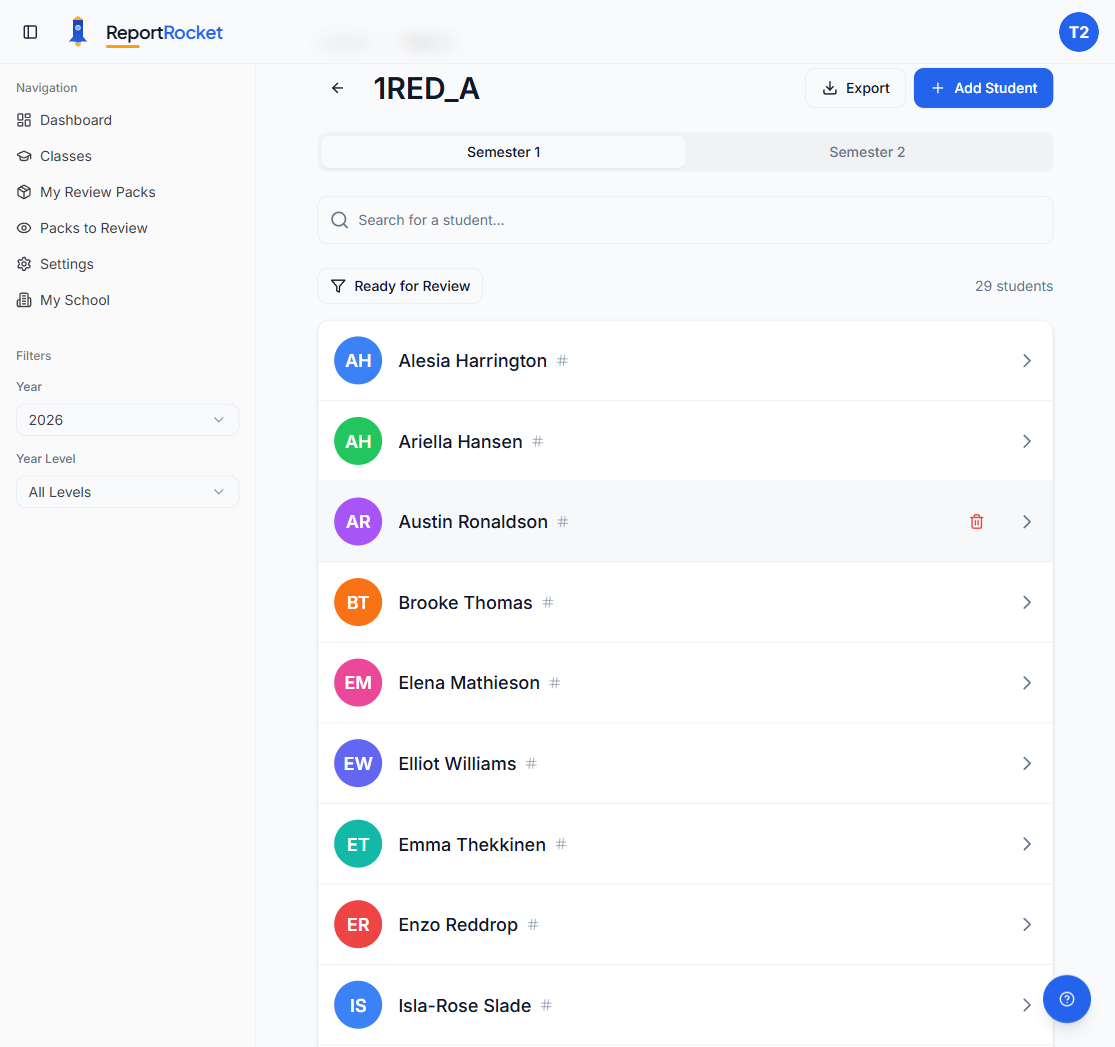This screenshot has width=1115, height=1047.
Task: Open the help widget in the corner
Action: (1067, 999)
